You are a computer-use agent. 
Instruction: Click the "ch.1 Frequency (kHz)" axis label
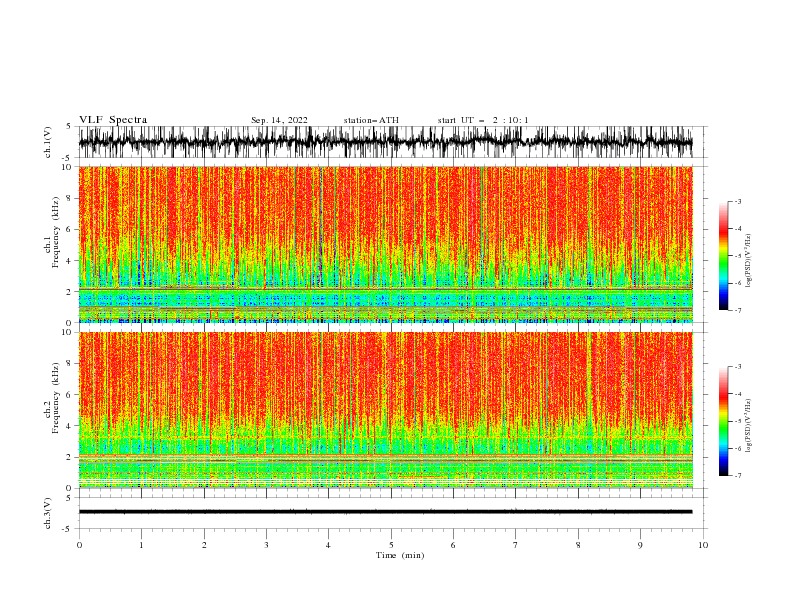tap(52, 232)
